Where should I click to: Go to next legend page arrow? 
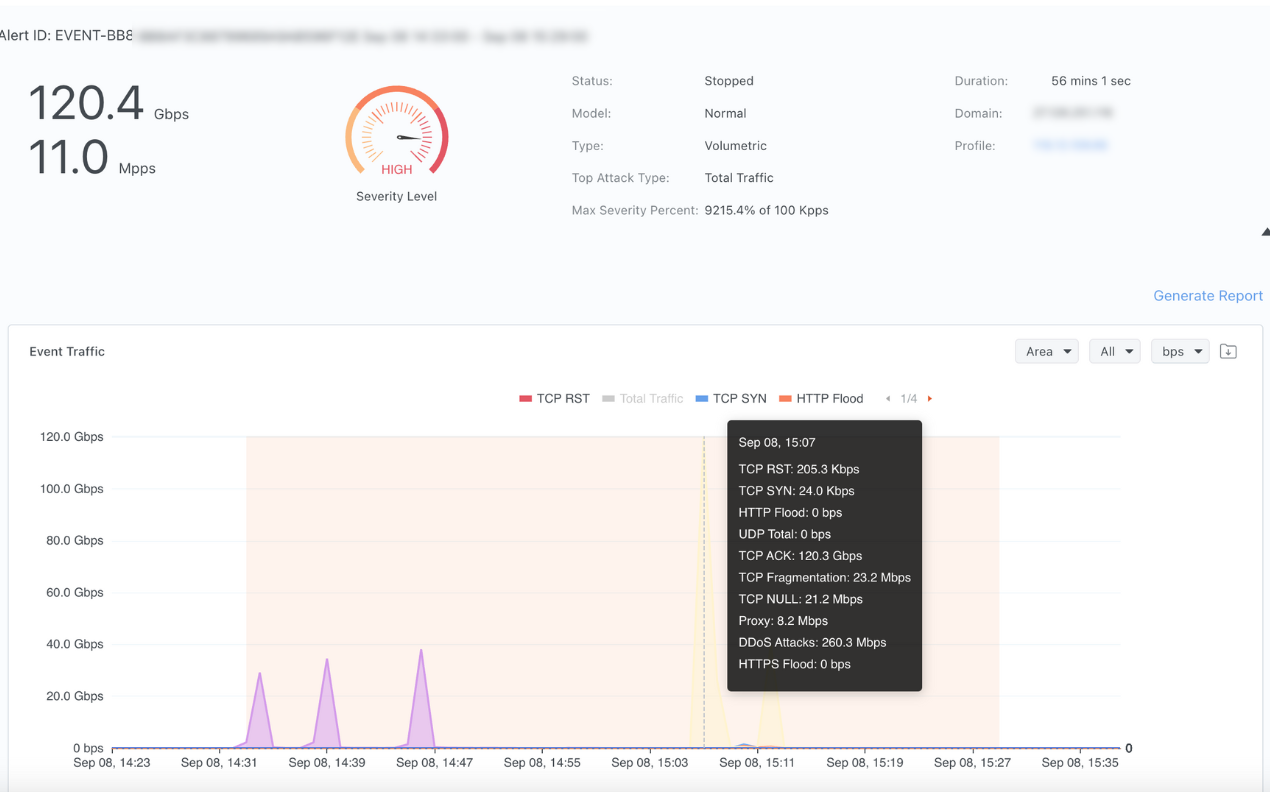point(930,399)
